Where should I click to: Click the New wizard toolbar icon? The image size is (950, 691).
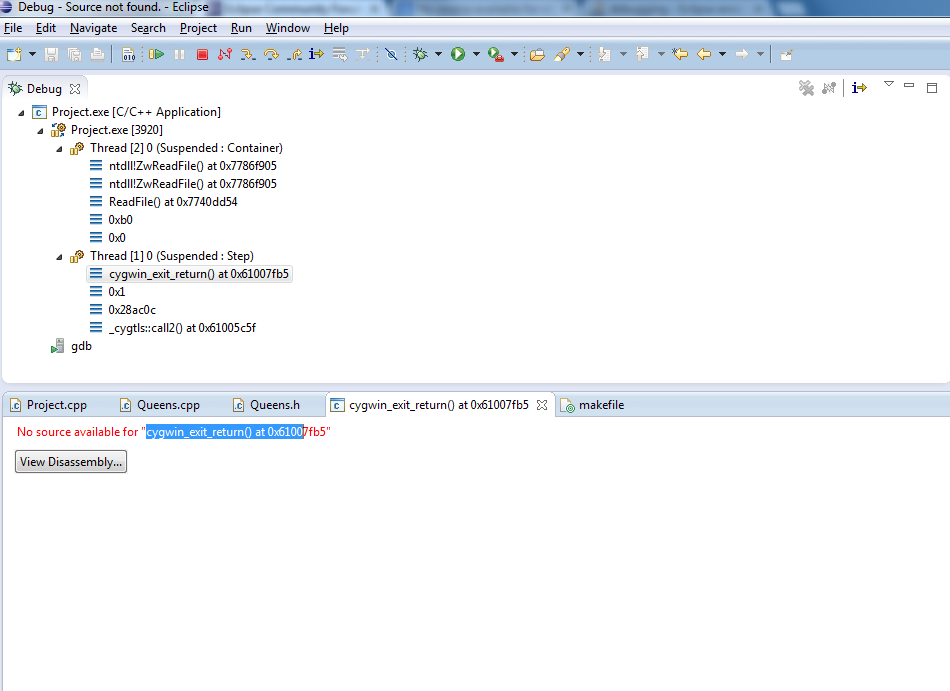point(14,55)
